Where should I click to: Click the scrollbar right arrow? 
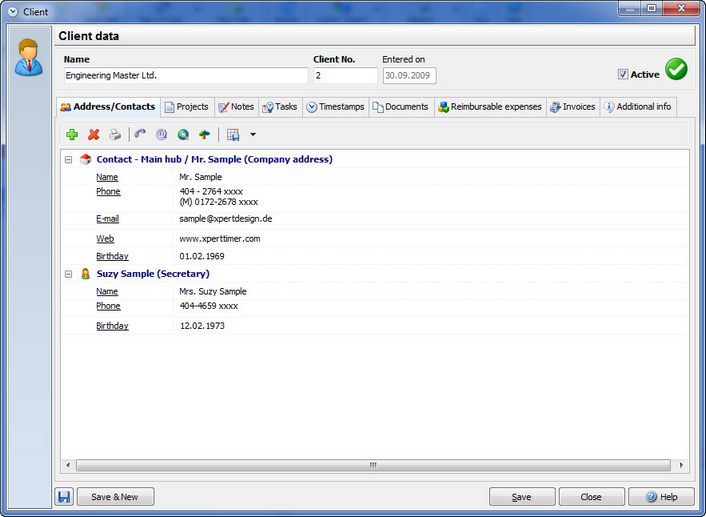point(681,465)
